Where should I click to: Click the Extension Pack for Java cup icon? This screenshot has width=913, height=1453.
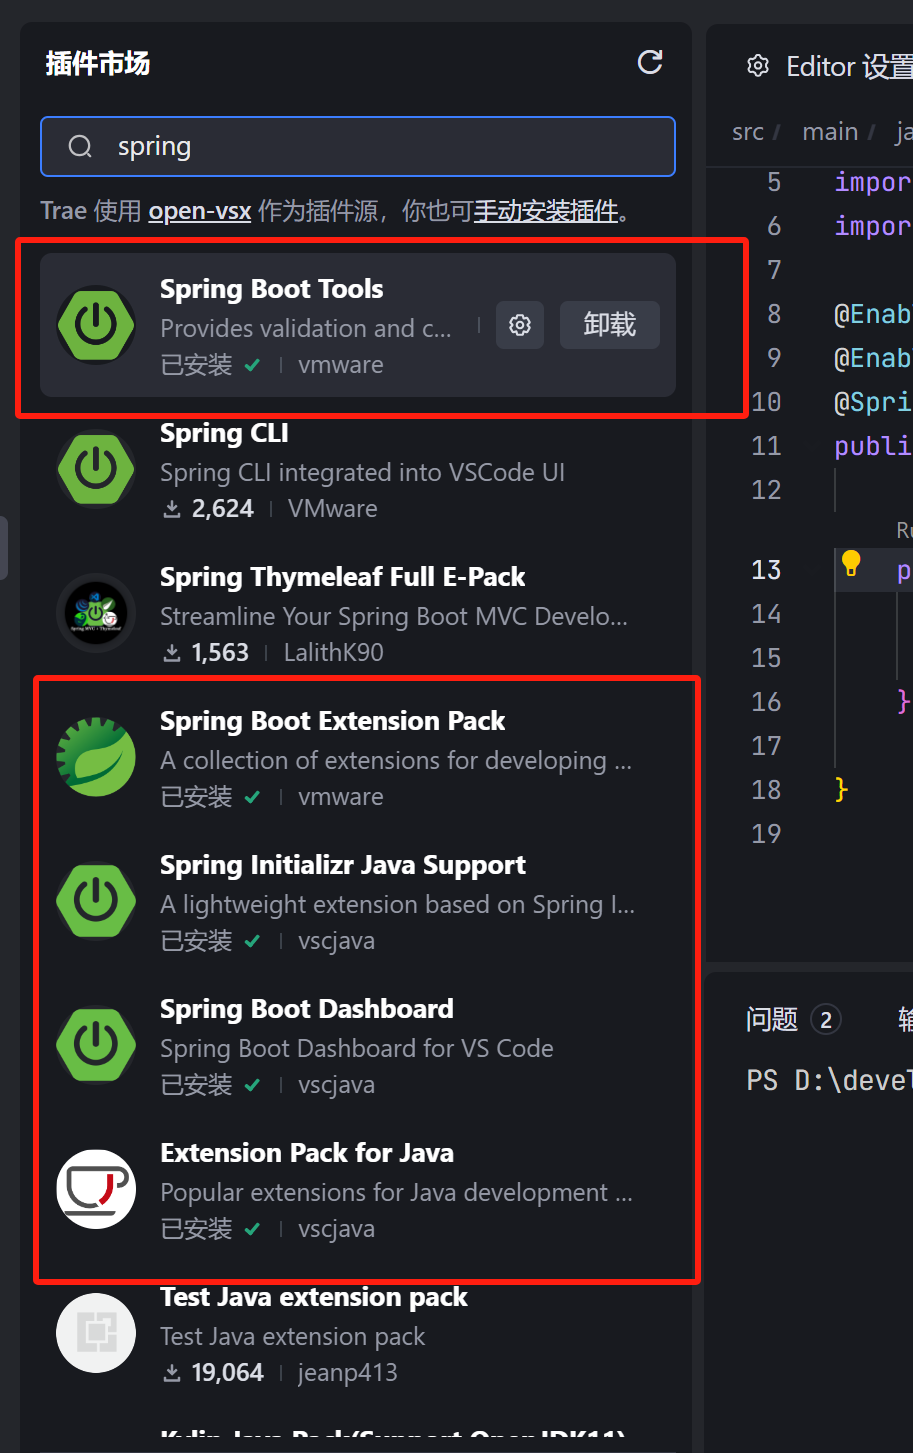(x=96, y=1189)
